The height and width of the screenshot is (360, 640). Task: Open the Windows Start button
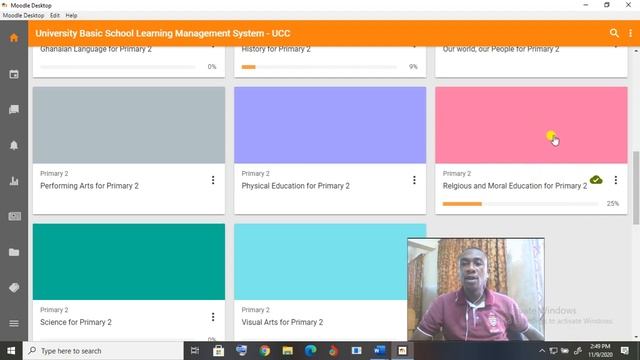11,351
